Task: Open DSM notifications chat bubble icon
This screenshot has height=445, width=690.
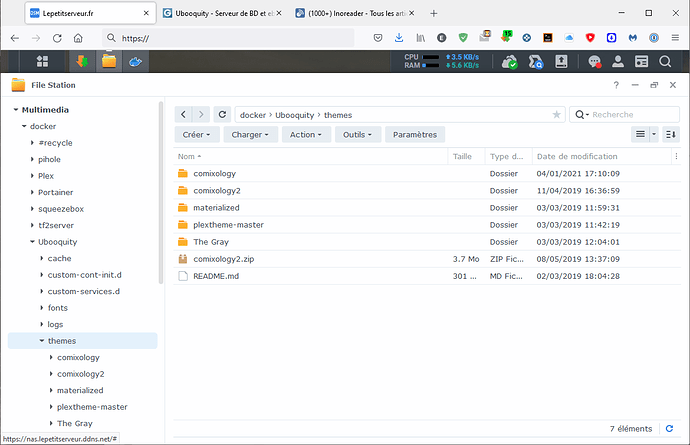Action: coord(594,62)
